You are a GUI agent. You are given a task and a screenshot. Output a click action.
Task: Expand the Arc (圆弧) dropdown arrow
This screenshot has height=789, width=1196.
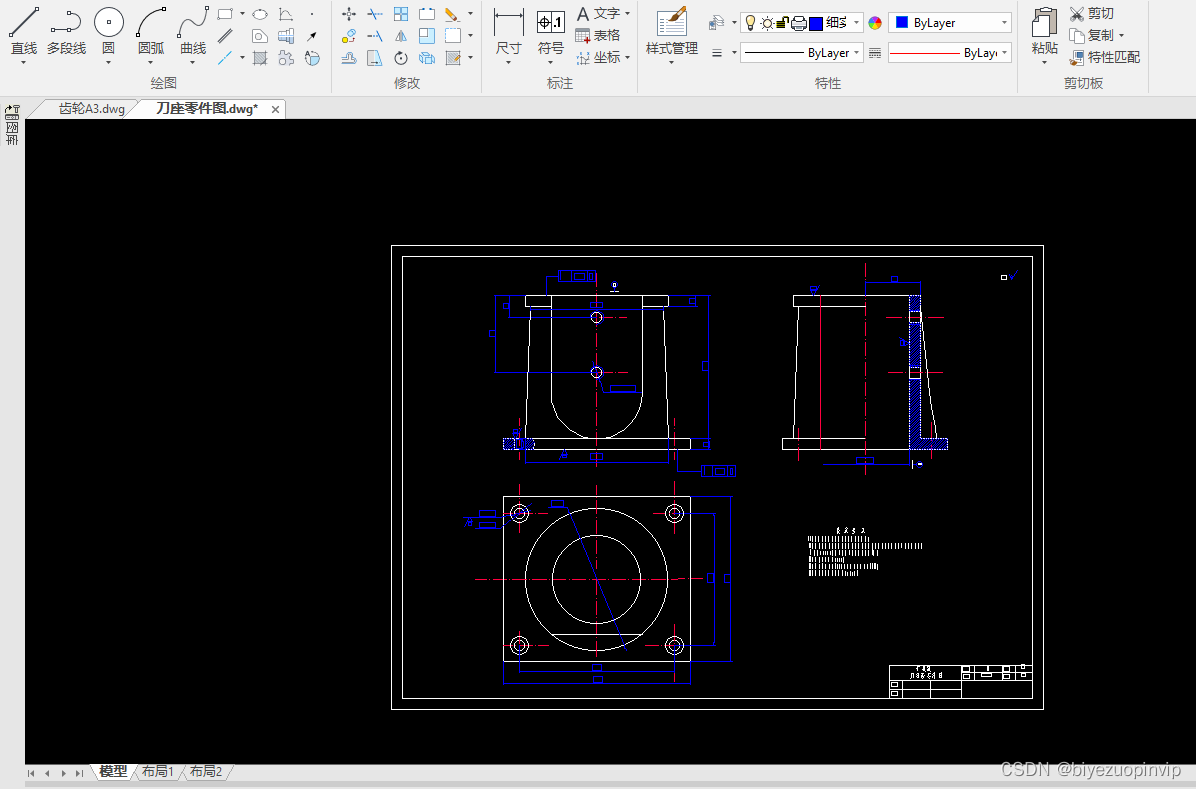coord(151,62)
